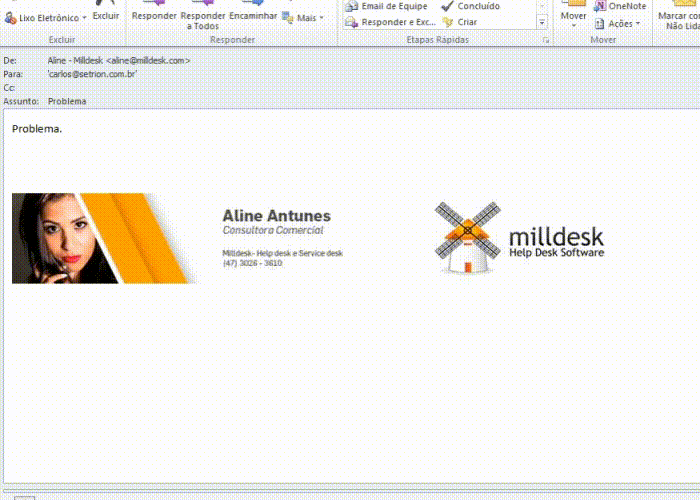This screenshot has height=500, width=700.
Task: Click phone number (47) 3026 - 3610
Action: point(252,263)
